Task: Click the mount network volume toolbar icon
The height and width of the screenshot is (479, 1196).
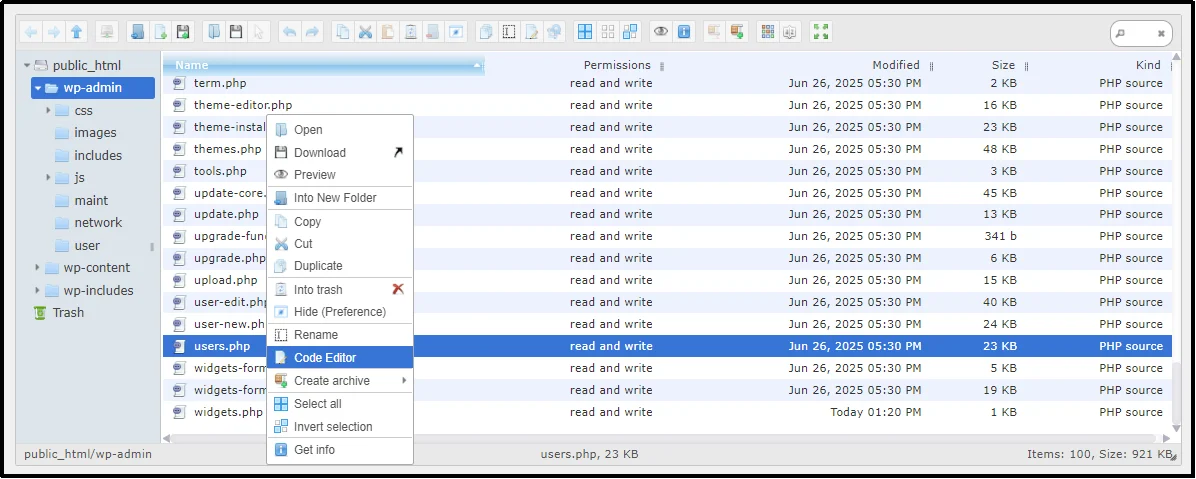Action: point(107,31)
